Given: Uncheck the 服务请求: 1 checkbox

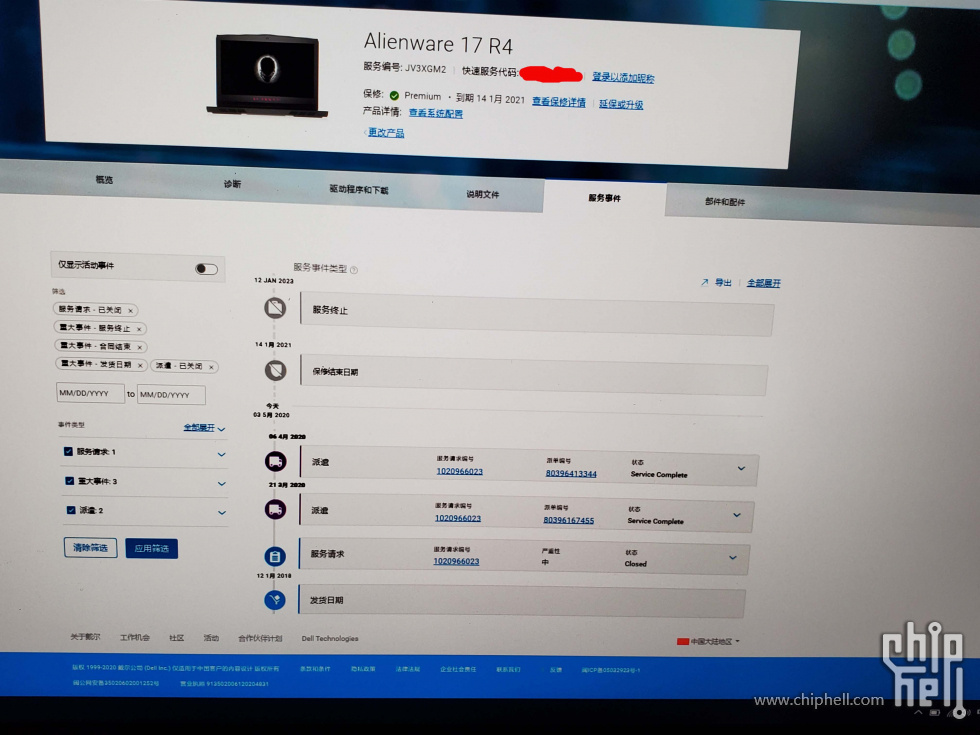Looking at the screenshot, I should click(68, 451).
